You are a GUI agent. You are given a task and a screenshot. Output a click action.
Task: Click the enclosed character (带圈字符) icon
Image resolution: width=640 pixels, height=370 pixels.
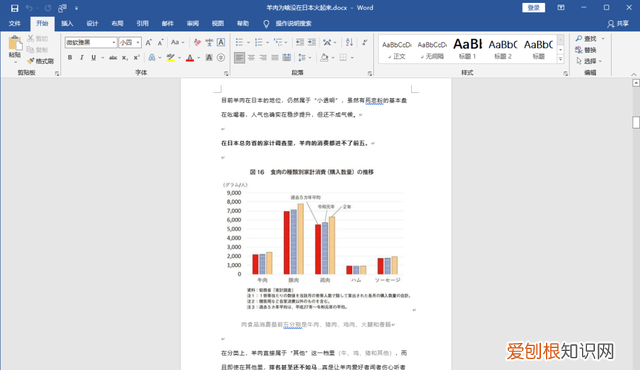(x=221, y=58)
